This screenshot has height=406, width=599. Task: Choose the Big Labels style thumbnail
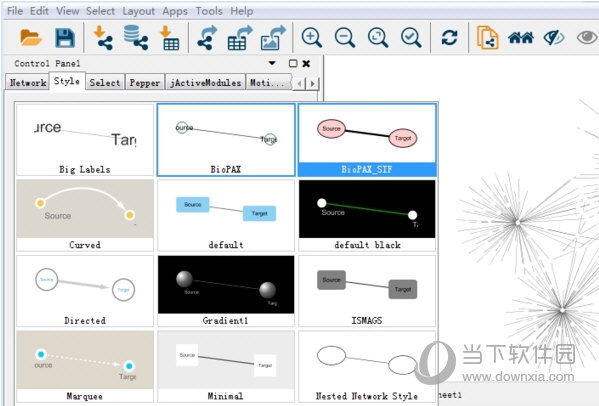click(x=85, y=140)
